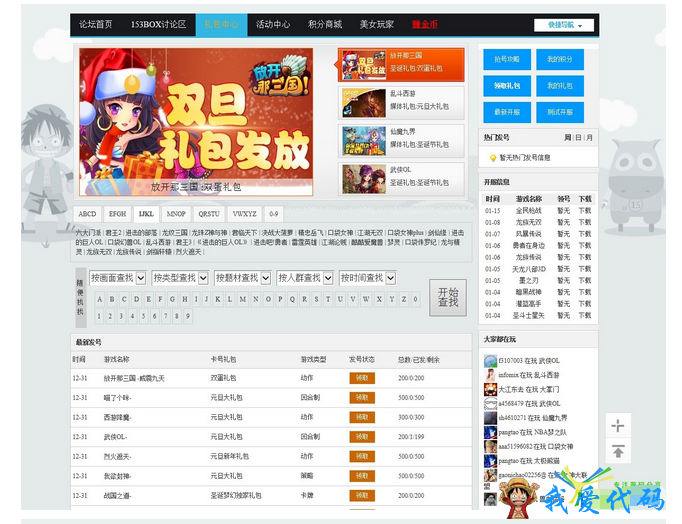Image resolution: width=682 pixels, height=524 pixels.
Task: Switch hot list to 周 view
Action: point(568,137)
